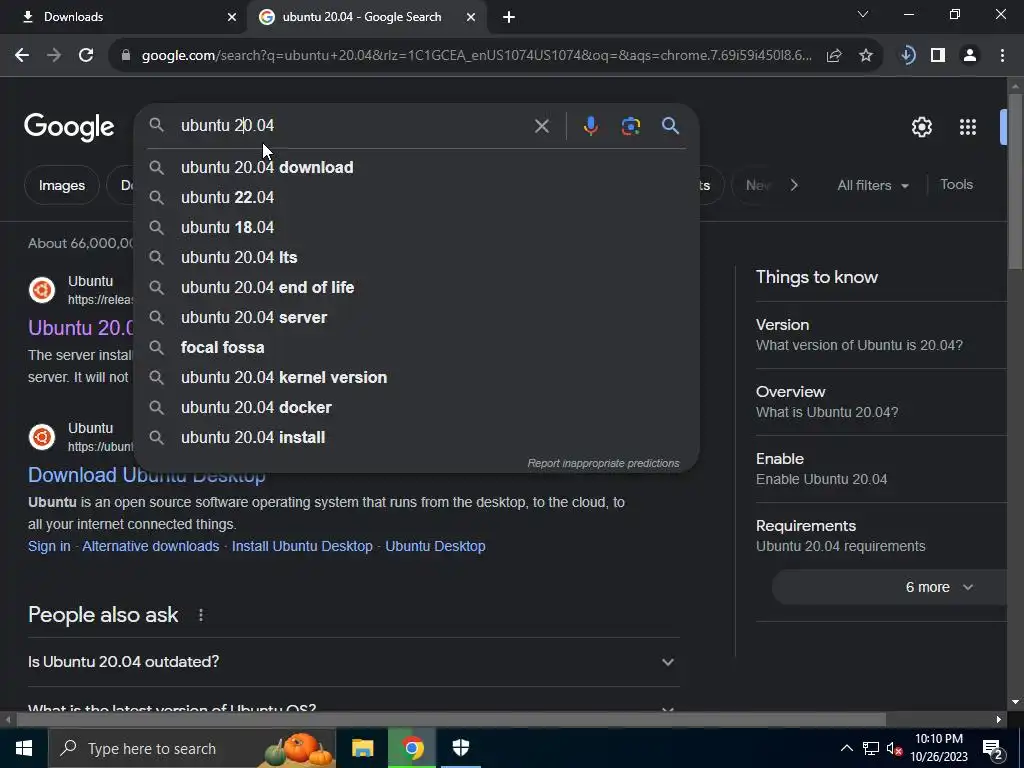Open Chrome from taskbar
This screenshot has width=1024, height=768.
tap(412, 748)
